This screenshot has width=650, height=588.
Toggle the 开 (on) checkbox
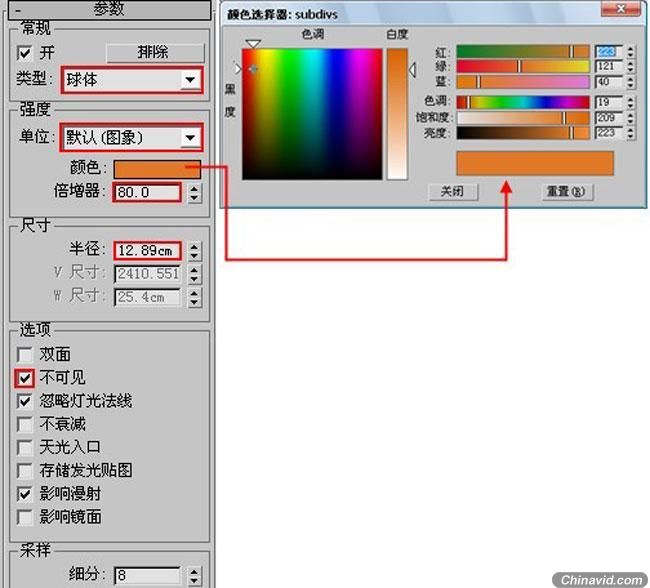pyautogui.click(x=24, y=53)
